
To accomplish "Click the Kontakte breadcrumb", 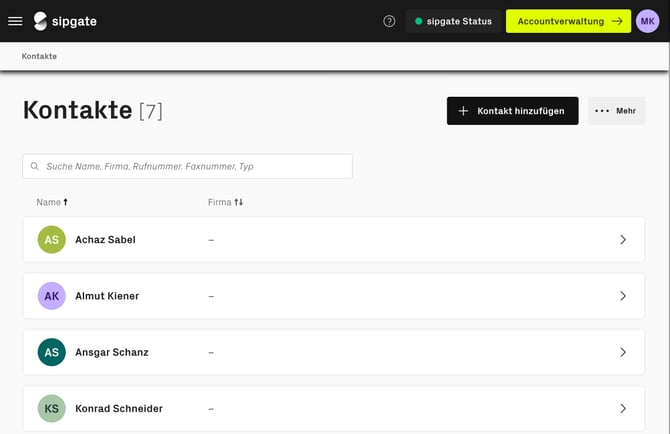I will point(39,56).
